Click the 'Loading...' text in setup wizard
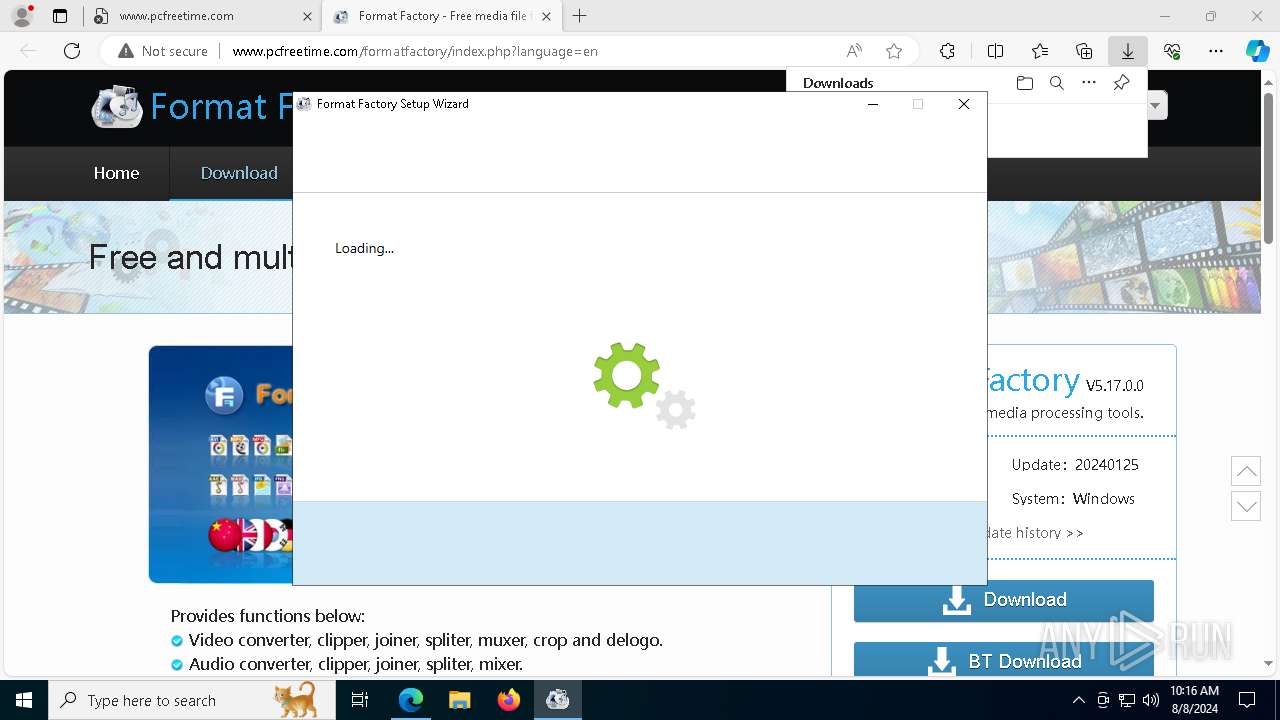Image resolution: width=1280 pixels, height=720 pixels. [364, 248]
